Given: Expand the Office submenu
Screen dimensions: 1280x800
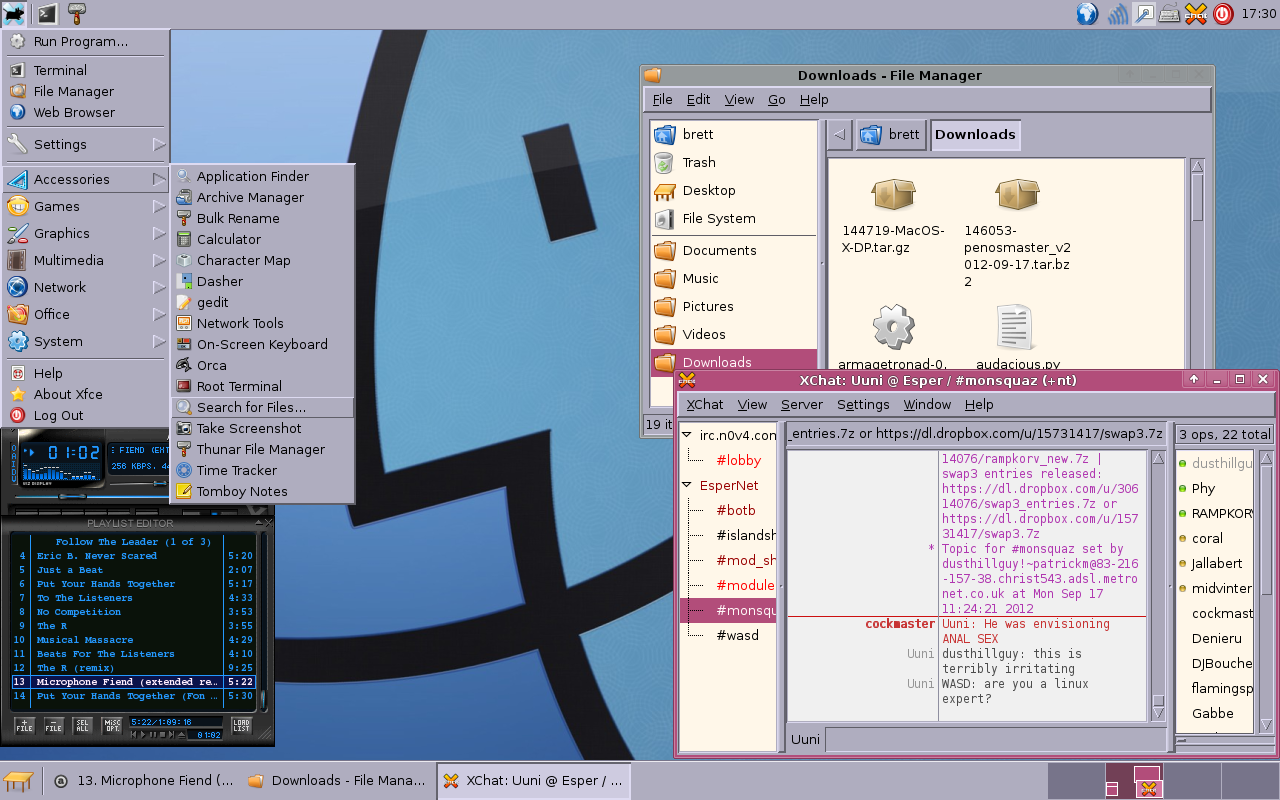Looking at the screenshot, I should pos(86,314).
